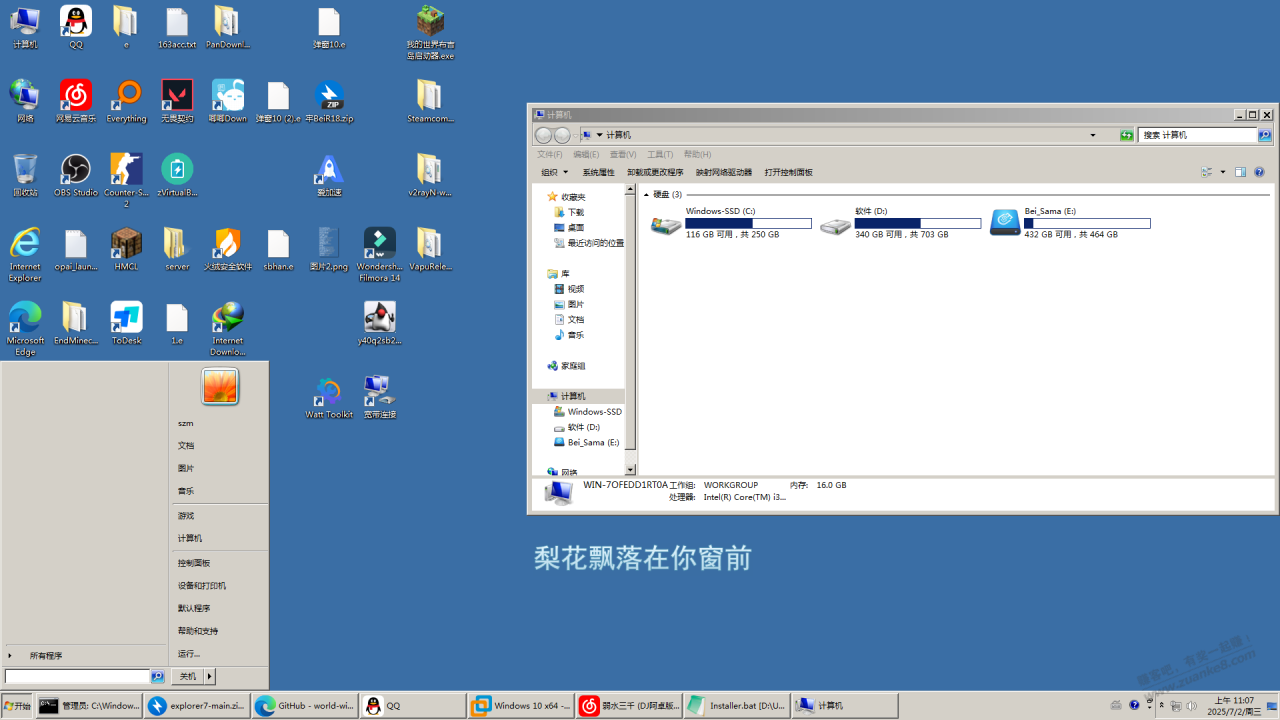Click the Explorer search magnifier button

[x=1265, y=135]
